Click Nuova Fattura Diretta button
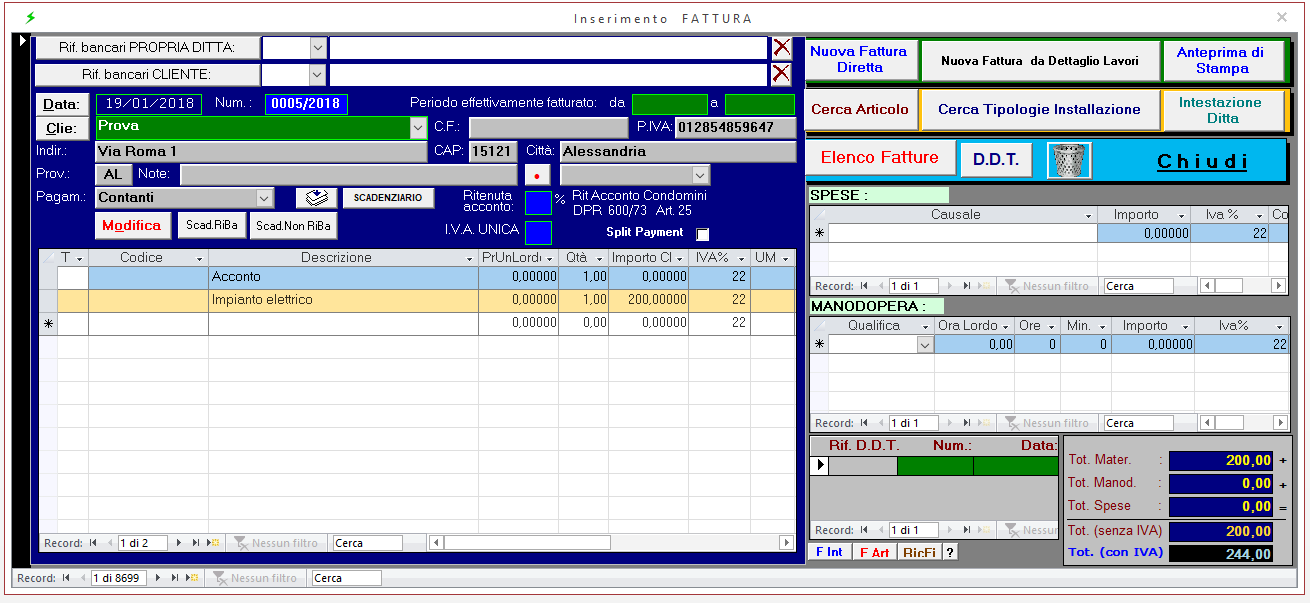The width and height of the screenshot is (1310, 603). tap(860, 60)
